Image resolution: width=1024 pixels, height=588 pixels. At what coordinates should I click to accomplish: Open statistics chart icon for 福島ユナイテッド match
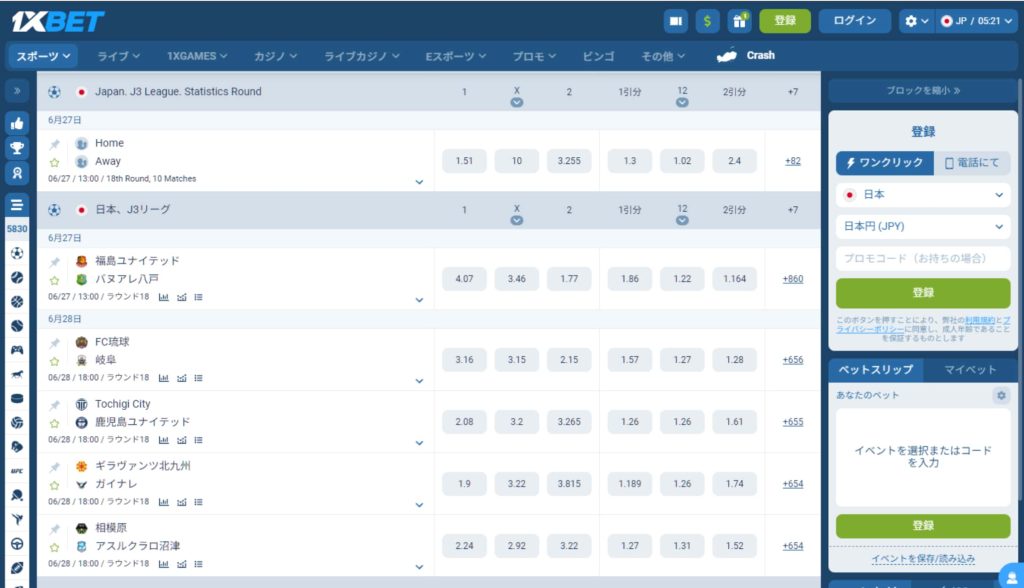point(164,297)
